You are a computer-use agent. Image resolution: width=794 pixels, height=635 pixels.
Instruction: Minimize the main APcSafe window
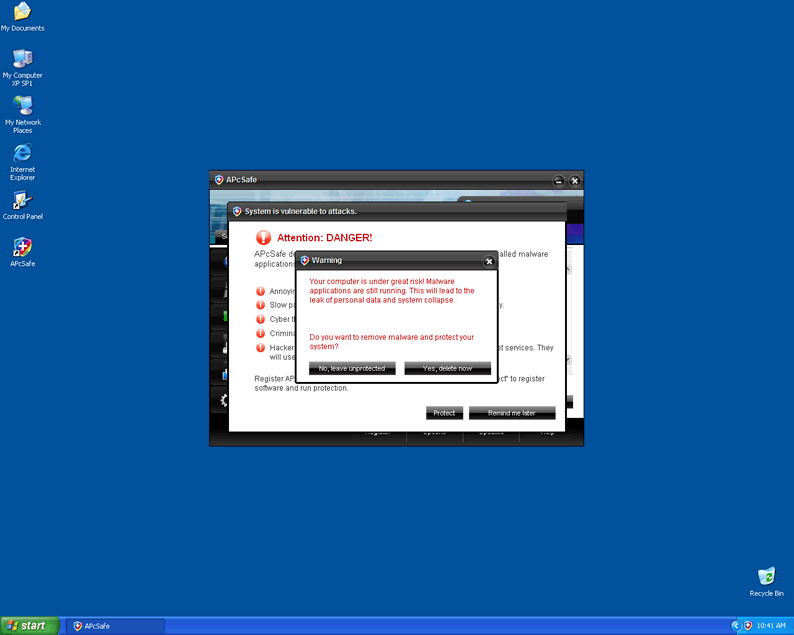(x=558, y=180)
